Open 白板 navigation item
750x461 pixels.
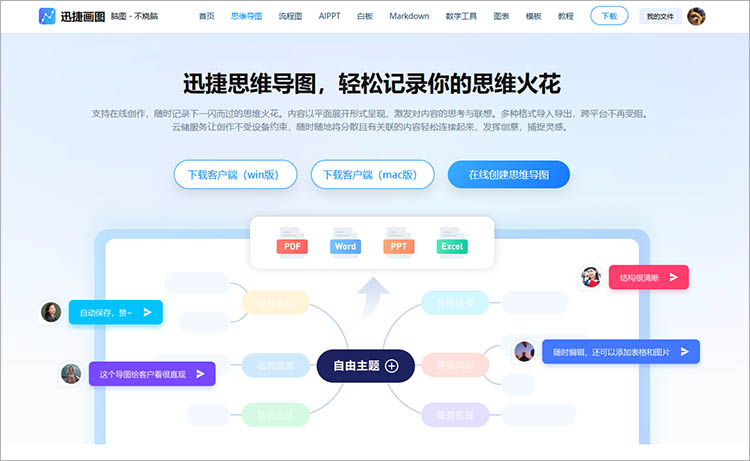365,16
